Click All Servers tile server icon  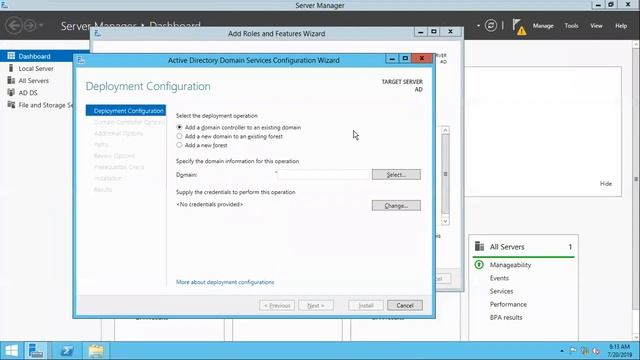(x=479, y=246)
